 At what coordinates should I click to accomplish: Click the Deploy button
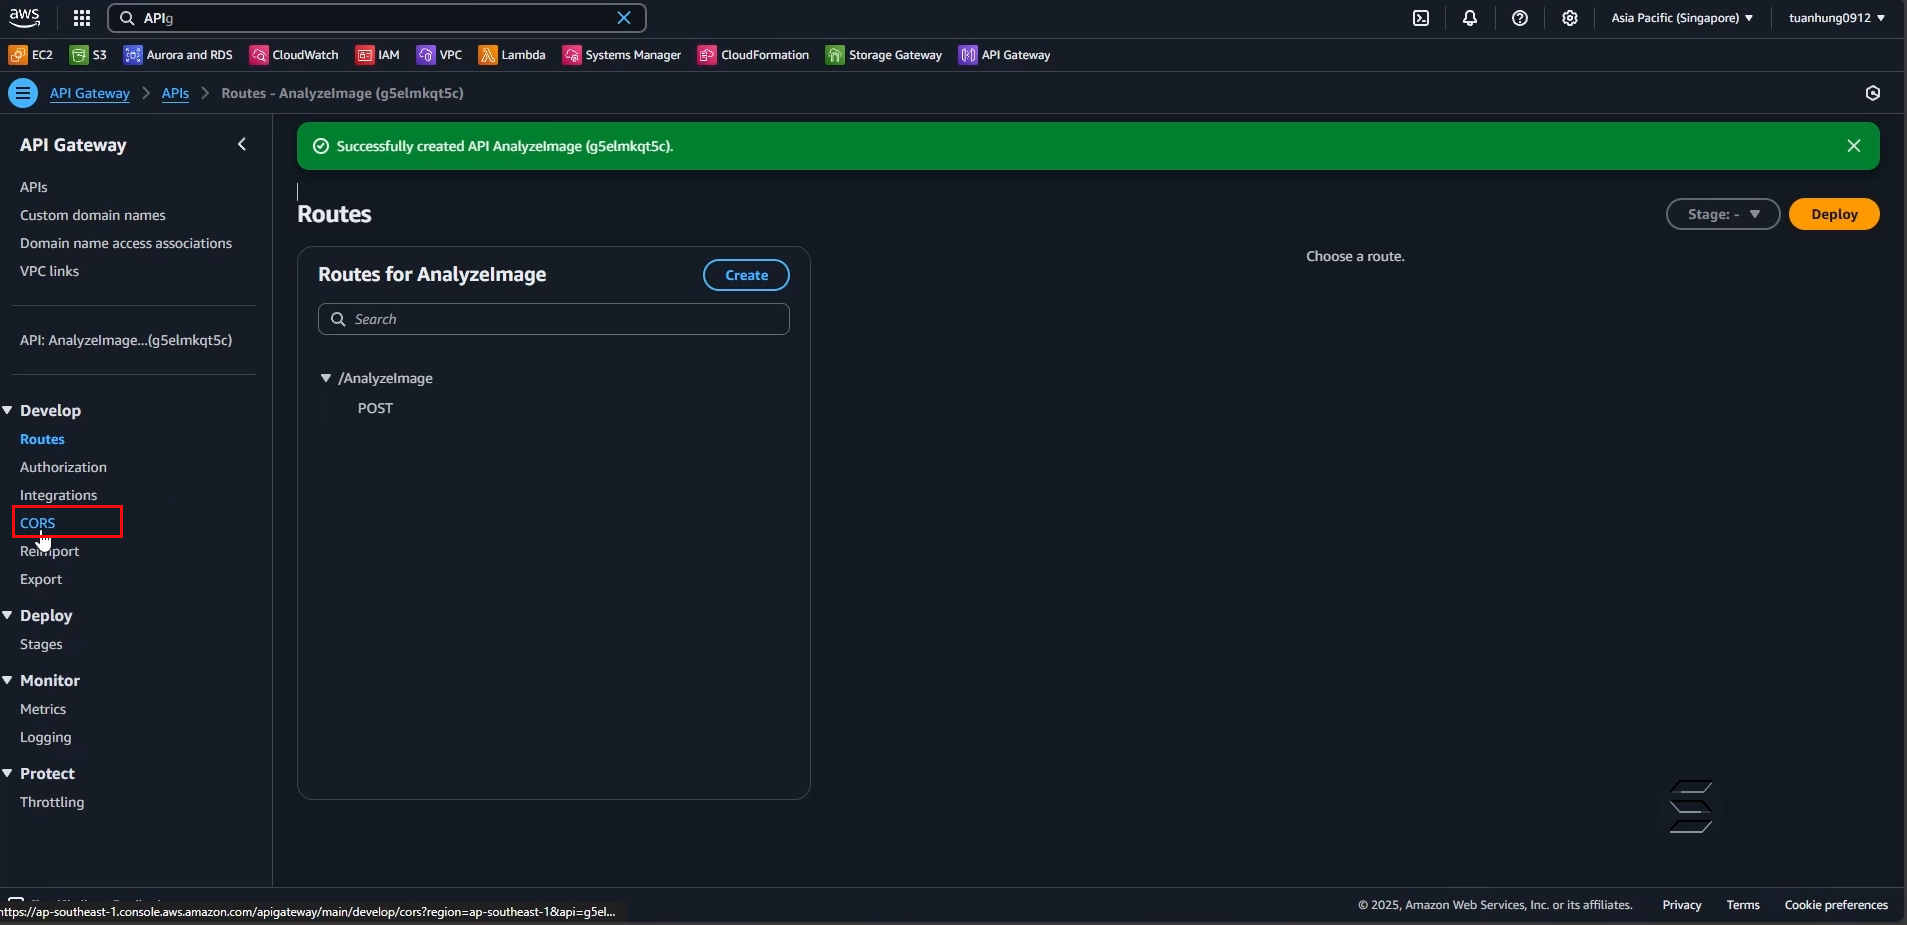[x=1834, y=214]
